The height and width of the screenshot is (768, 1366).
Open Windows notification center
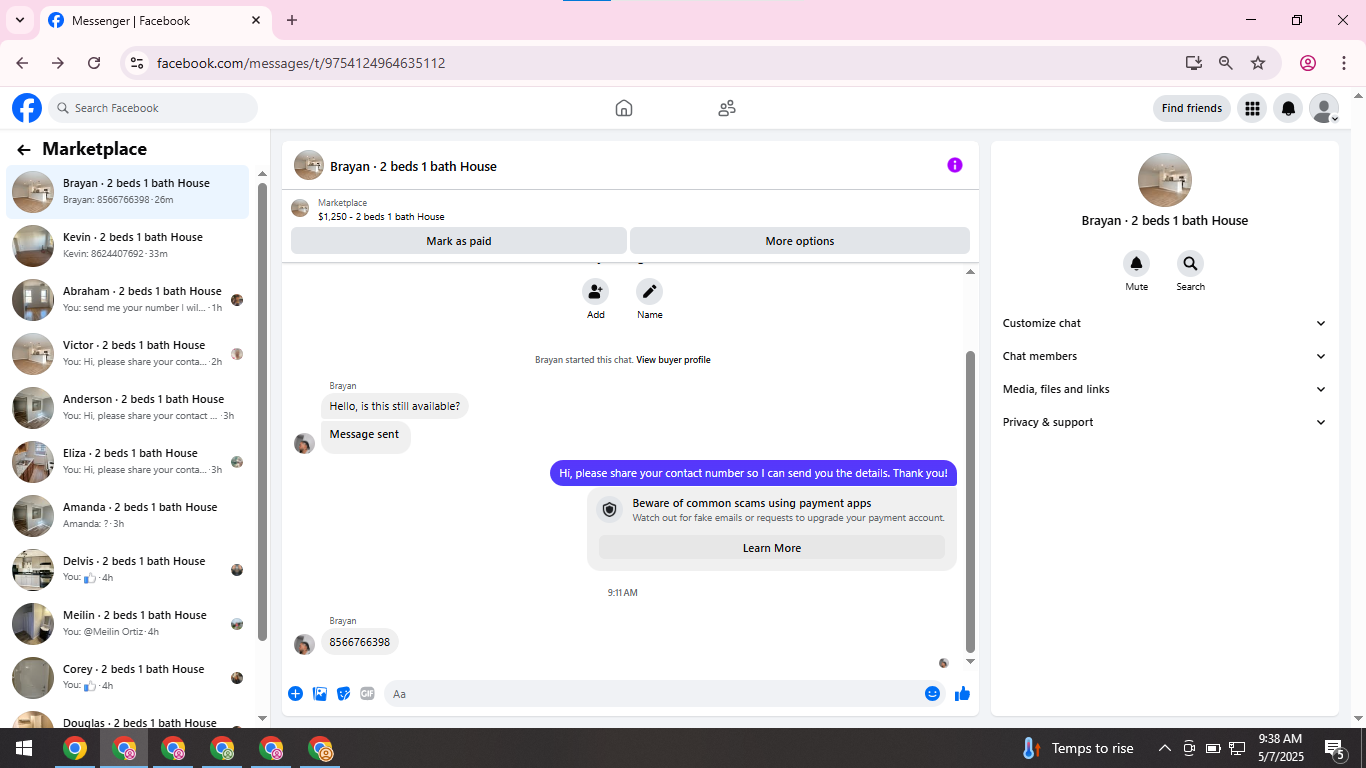(1335, 748)
